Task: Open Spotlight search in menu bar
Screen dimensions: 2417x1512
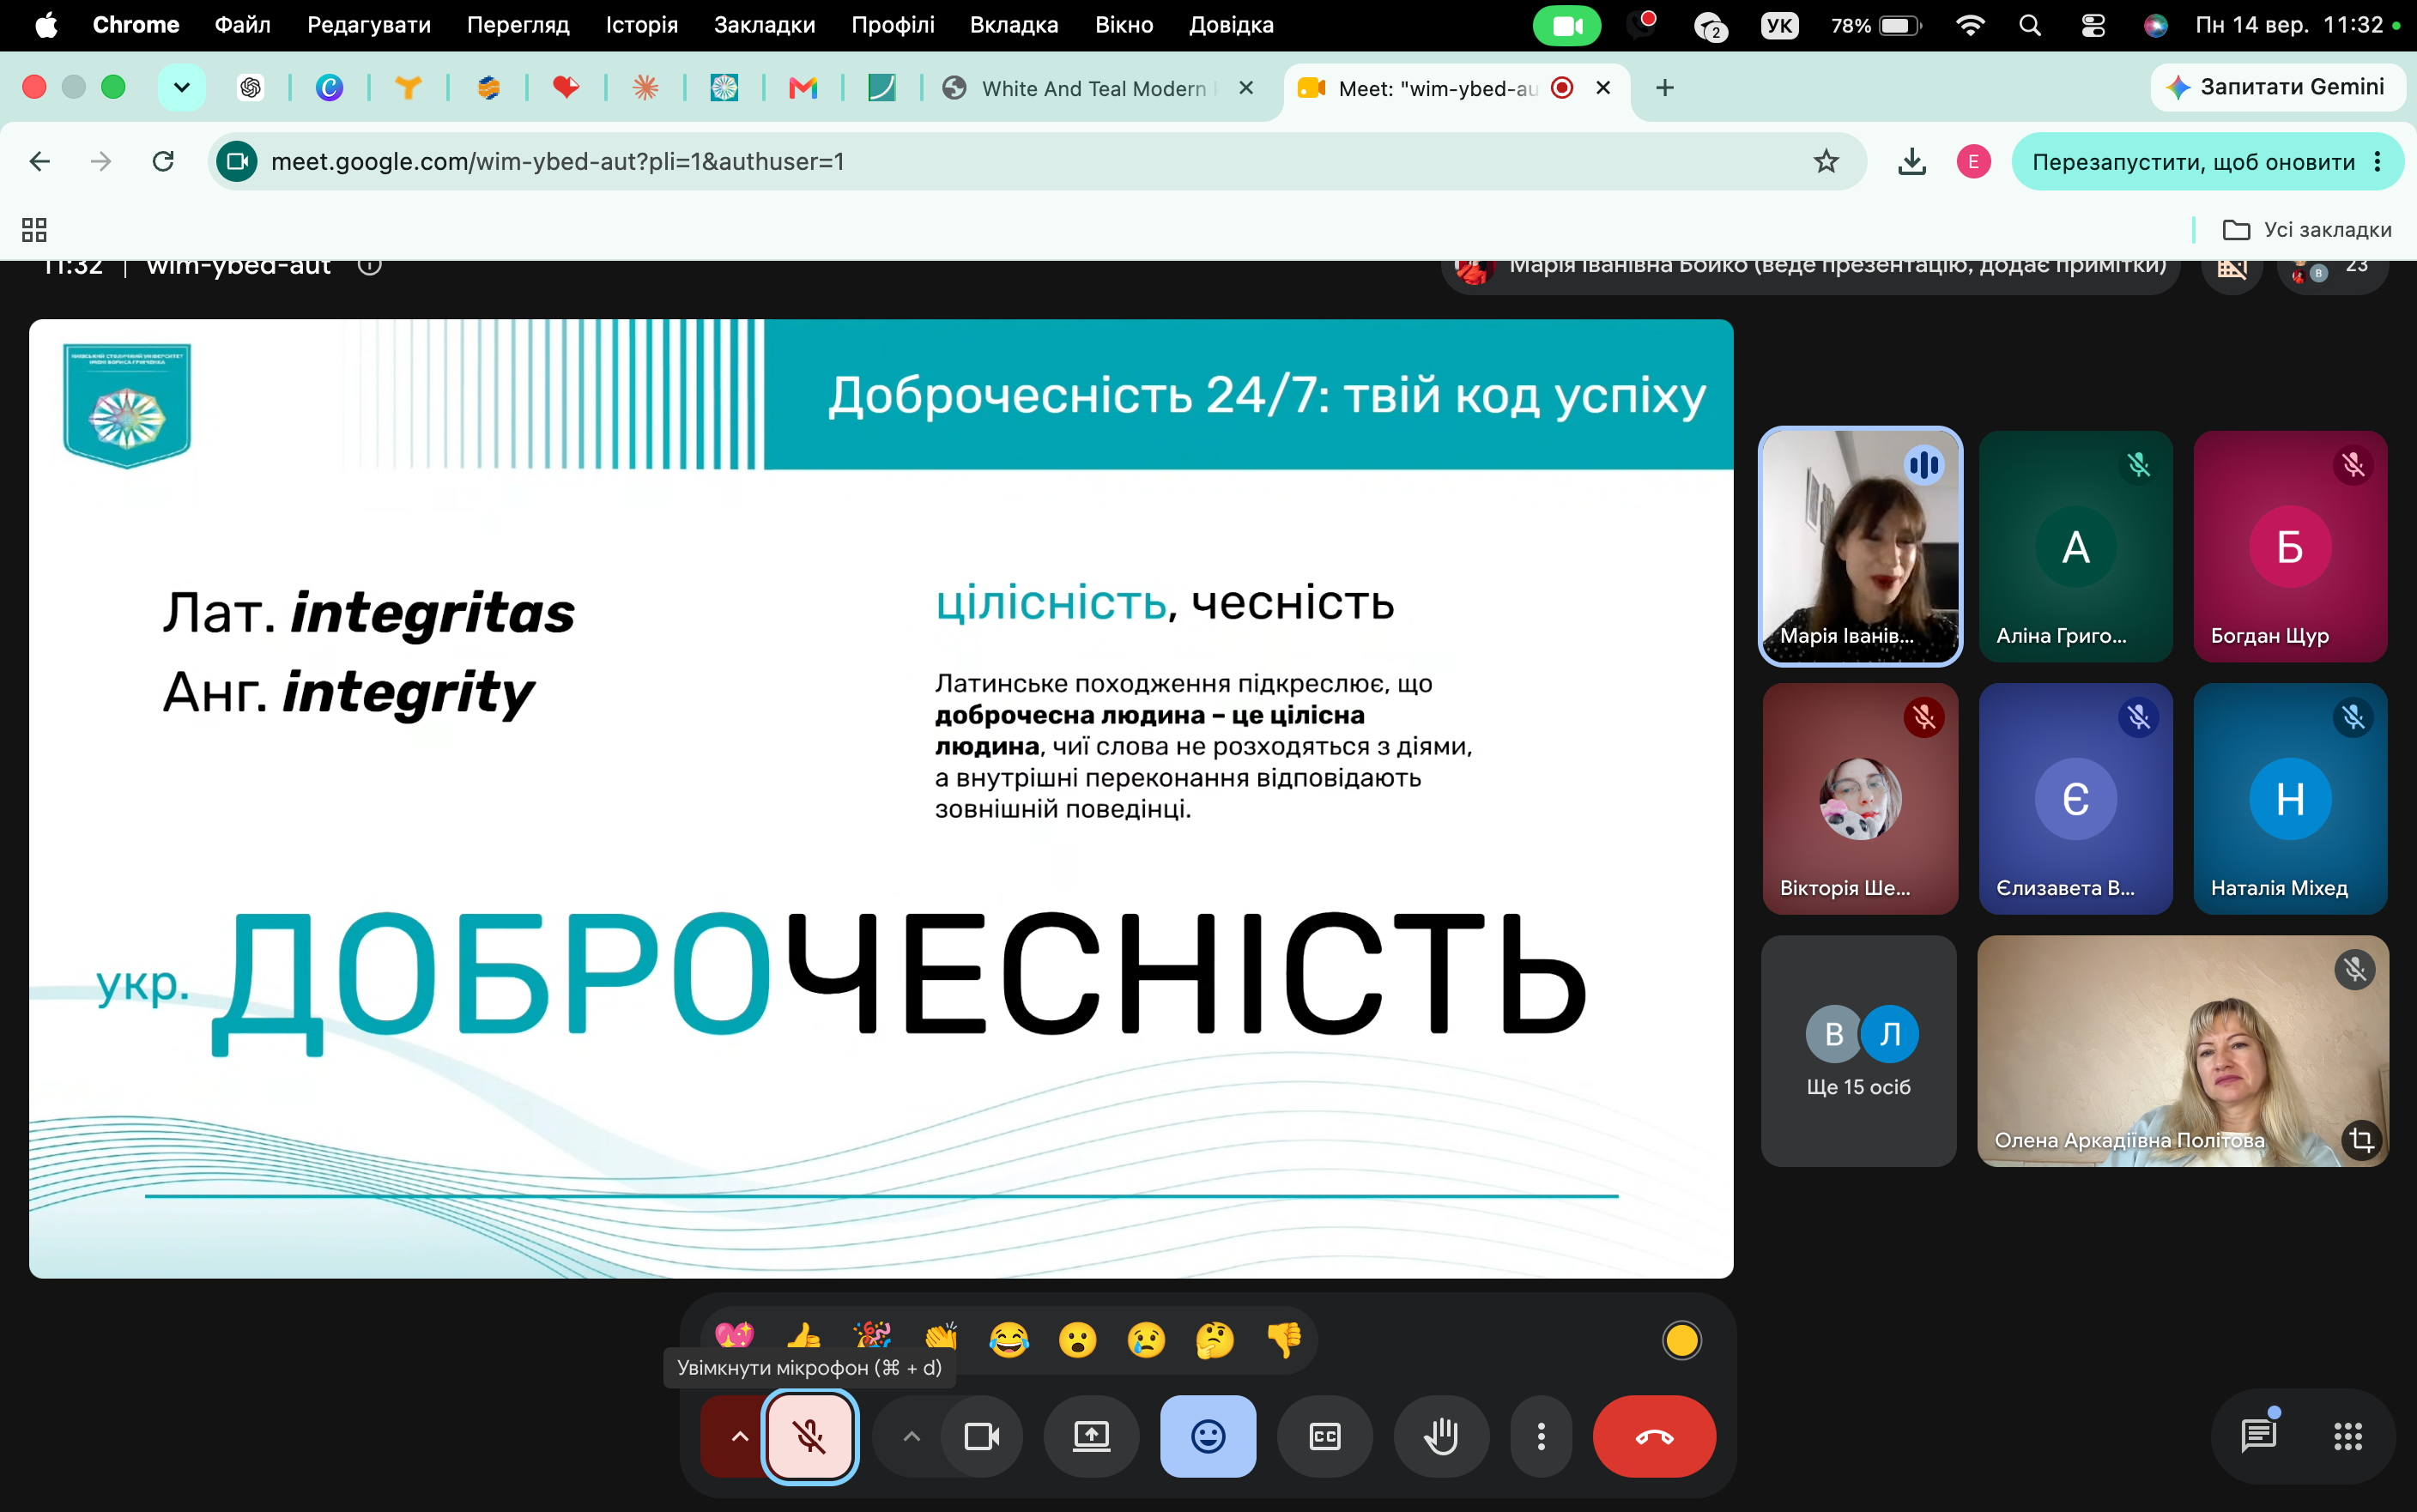Action: click(x=2029, y=25)
